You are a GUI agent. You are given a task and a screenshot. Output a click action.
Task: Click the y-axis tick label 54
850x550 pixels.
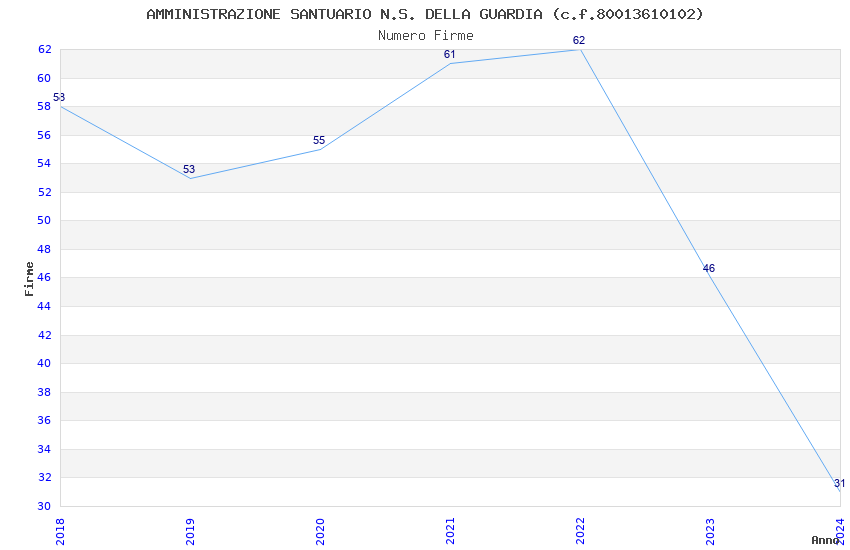[44, 163]
